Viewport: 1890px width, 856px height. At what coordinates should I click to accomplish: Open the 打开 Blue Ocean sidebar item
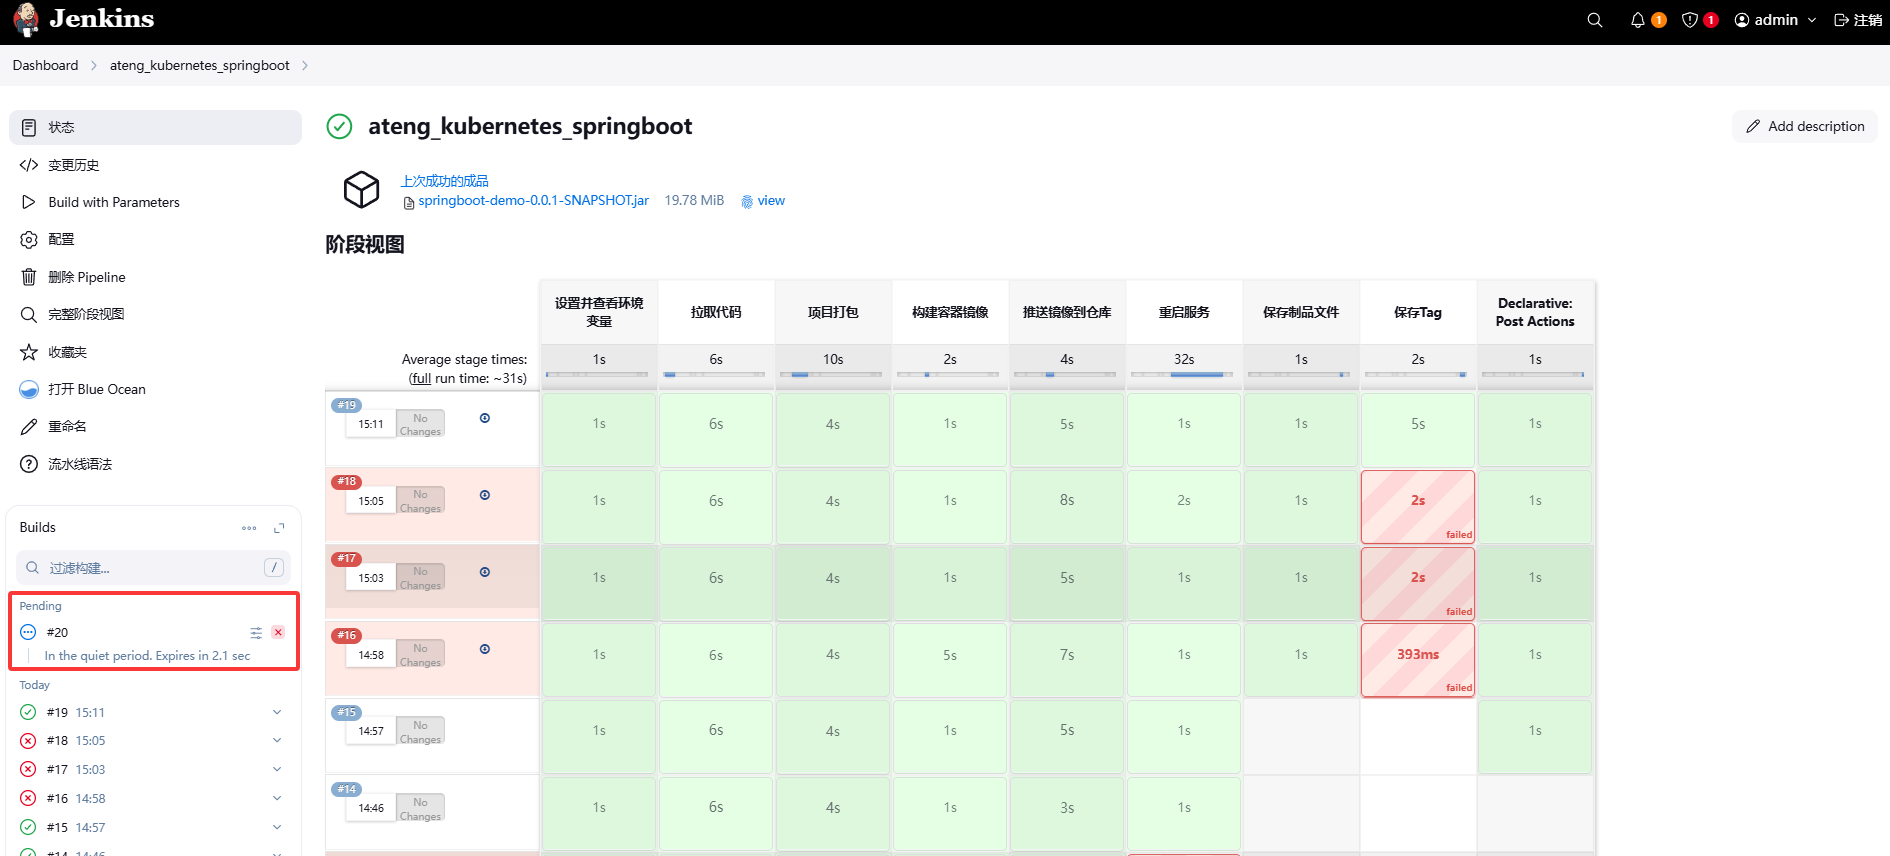(97, 389)
